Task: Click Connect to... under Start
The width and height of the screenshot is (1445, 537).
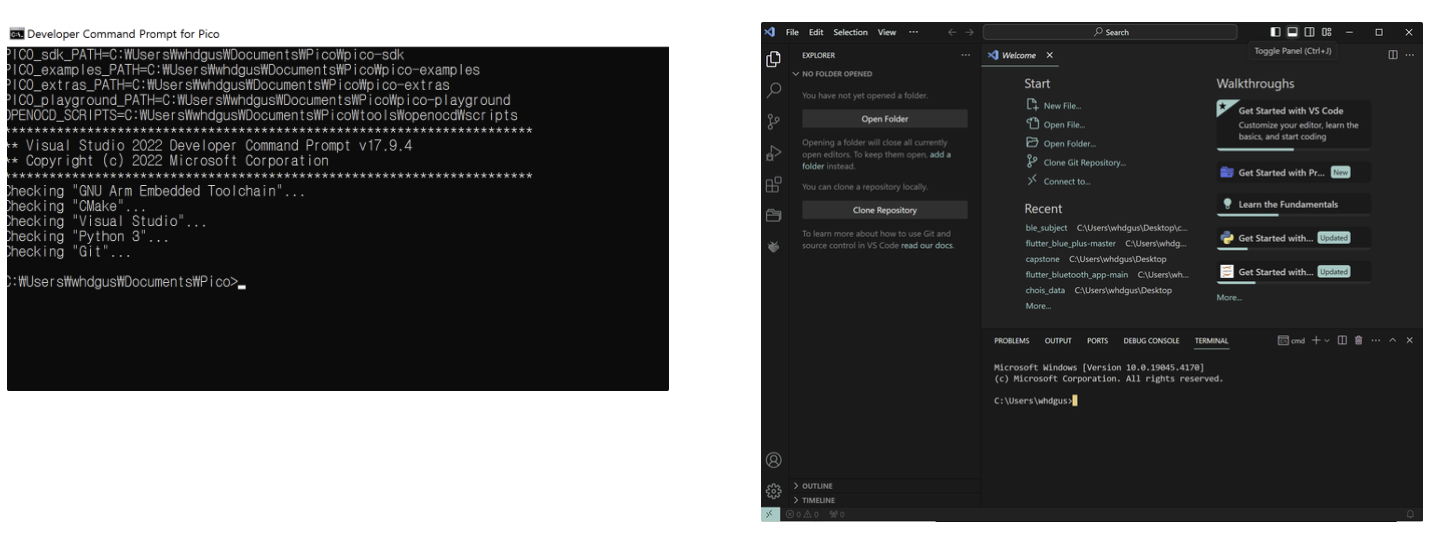Action: [x=1066, y=181]
